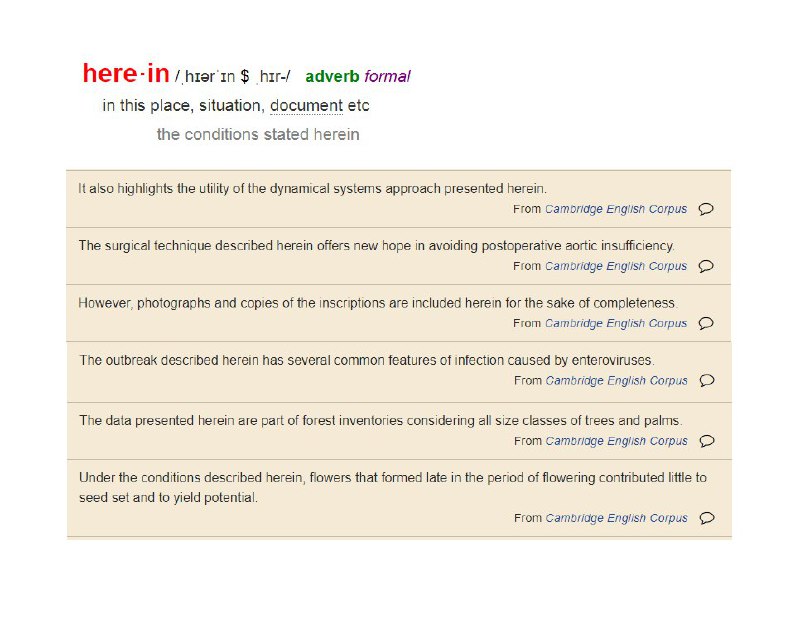Click the speech bubble icon for the surgical technique sentence
800x619 pixels.
(x=706, y=266)
